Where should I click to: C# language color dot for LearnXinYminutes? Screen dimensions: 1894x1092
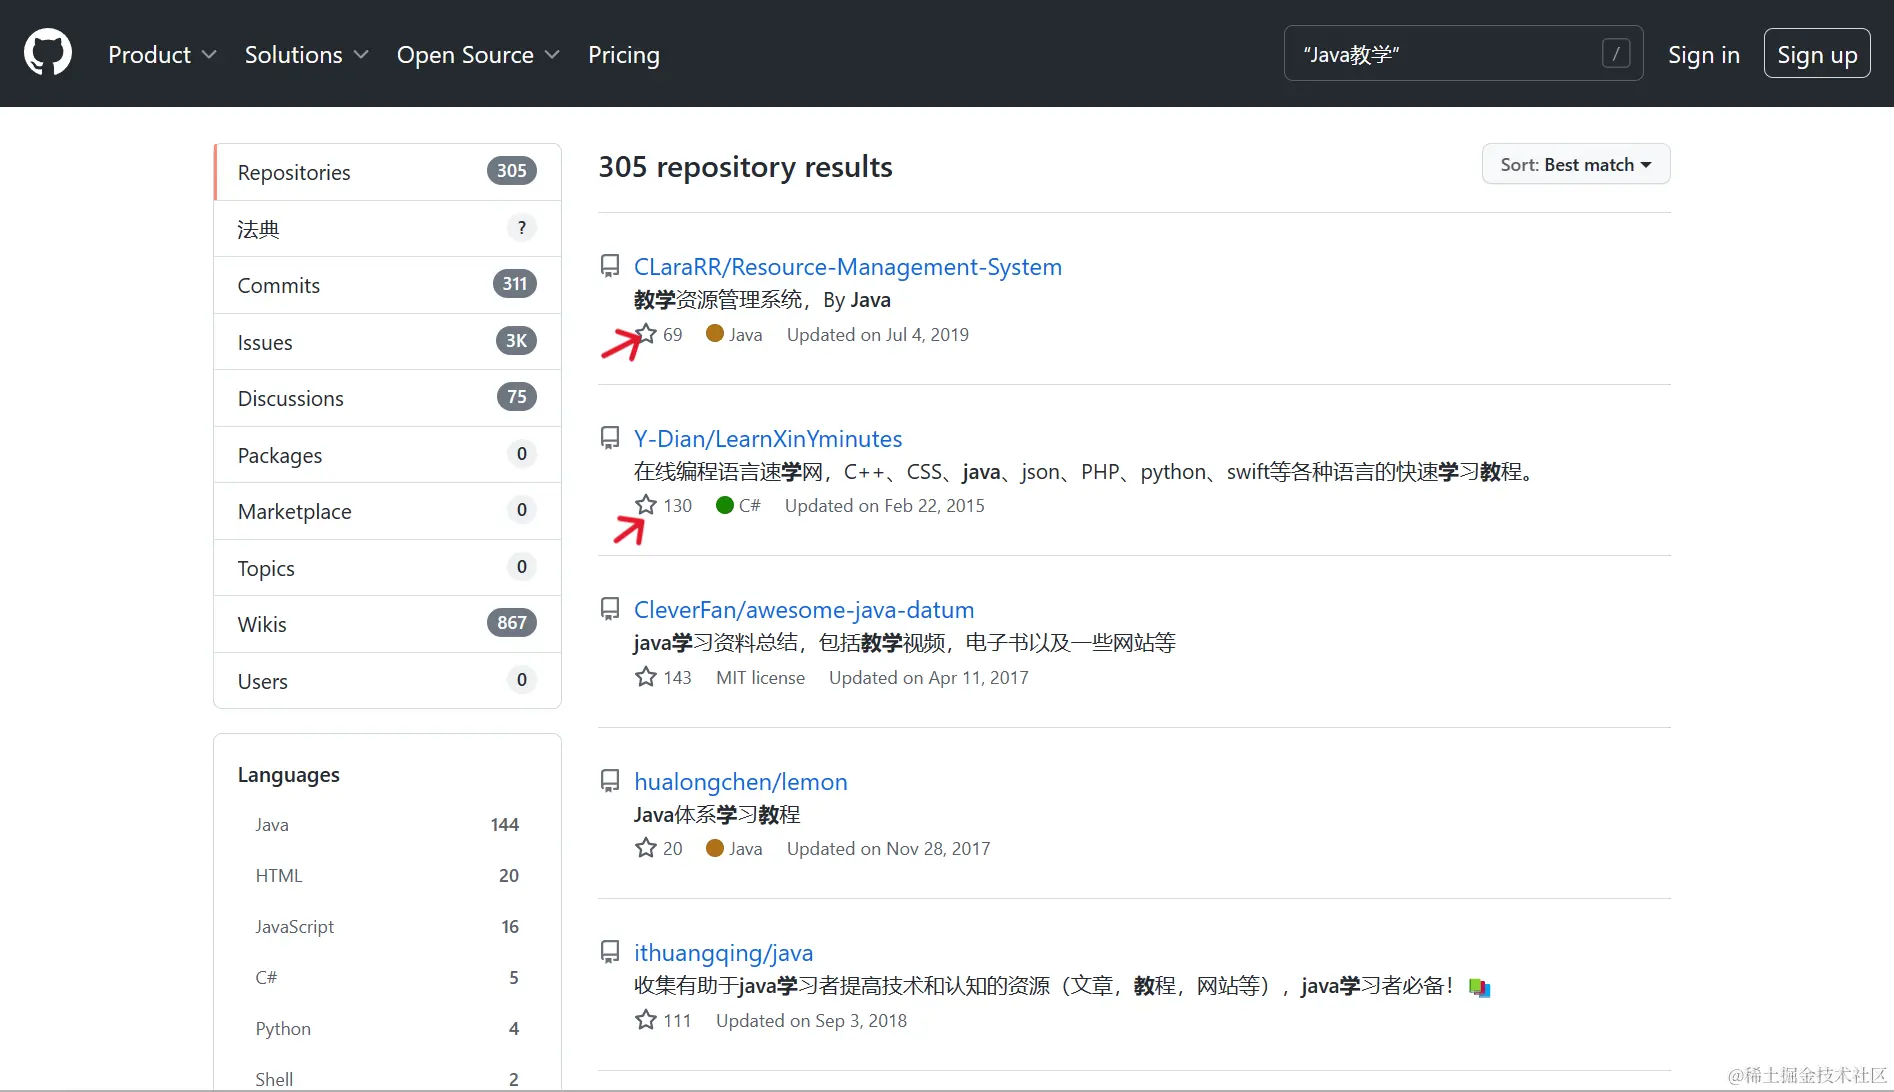(725, 505)
